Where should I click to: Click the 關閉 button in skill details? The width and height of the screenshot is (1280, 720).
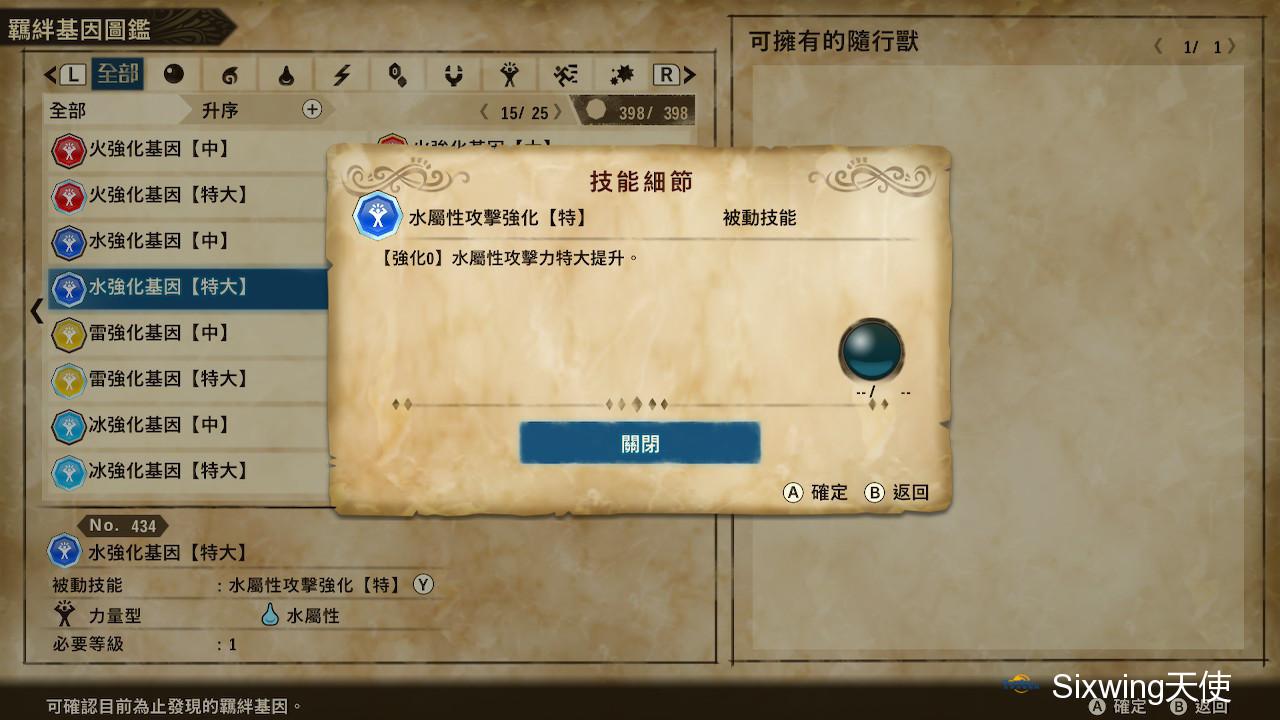(x=640, y=443)
